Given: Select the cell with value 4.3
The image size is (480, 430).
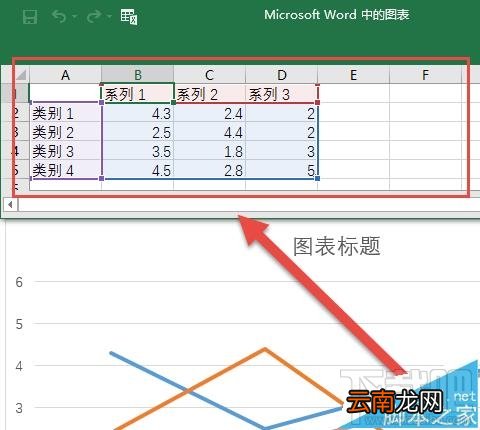Looking at the screenshot, I should [x=137, y=113].
